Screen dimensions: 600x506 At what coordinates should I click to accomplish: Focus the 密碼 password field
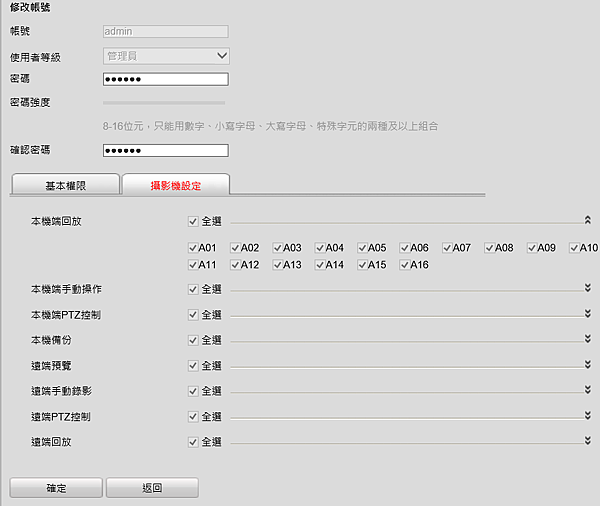[x=166, y=79]
